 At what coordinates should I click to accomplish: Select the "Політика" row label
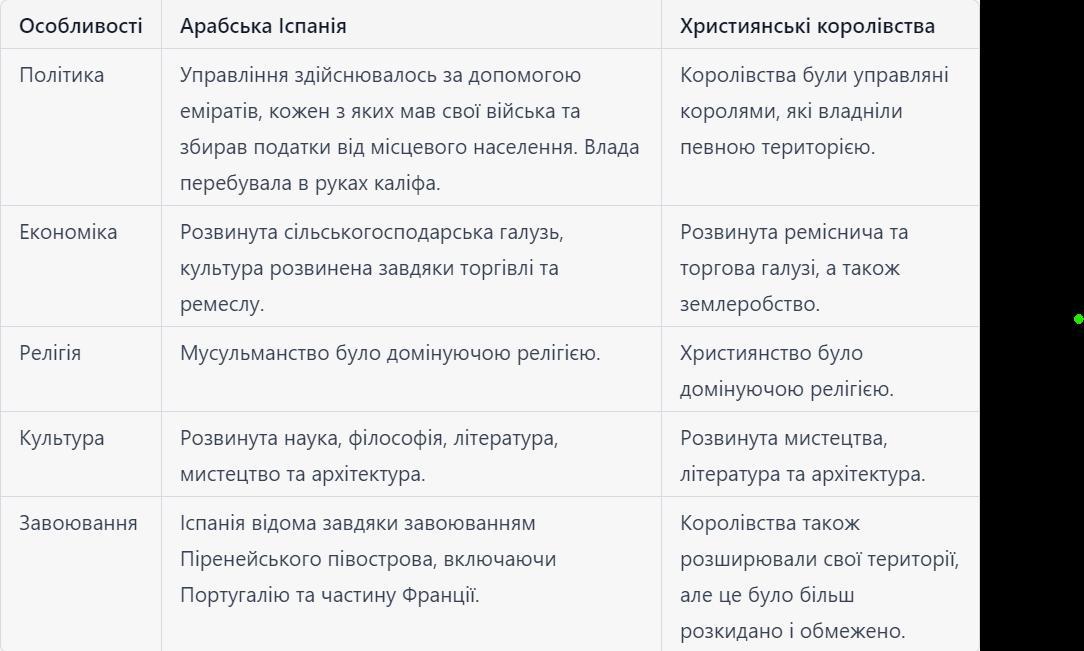tap(62, 75)
